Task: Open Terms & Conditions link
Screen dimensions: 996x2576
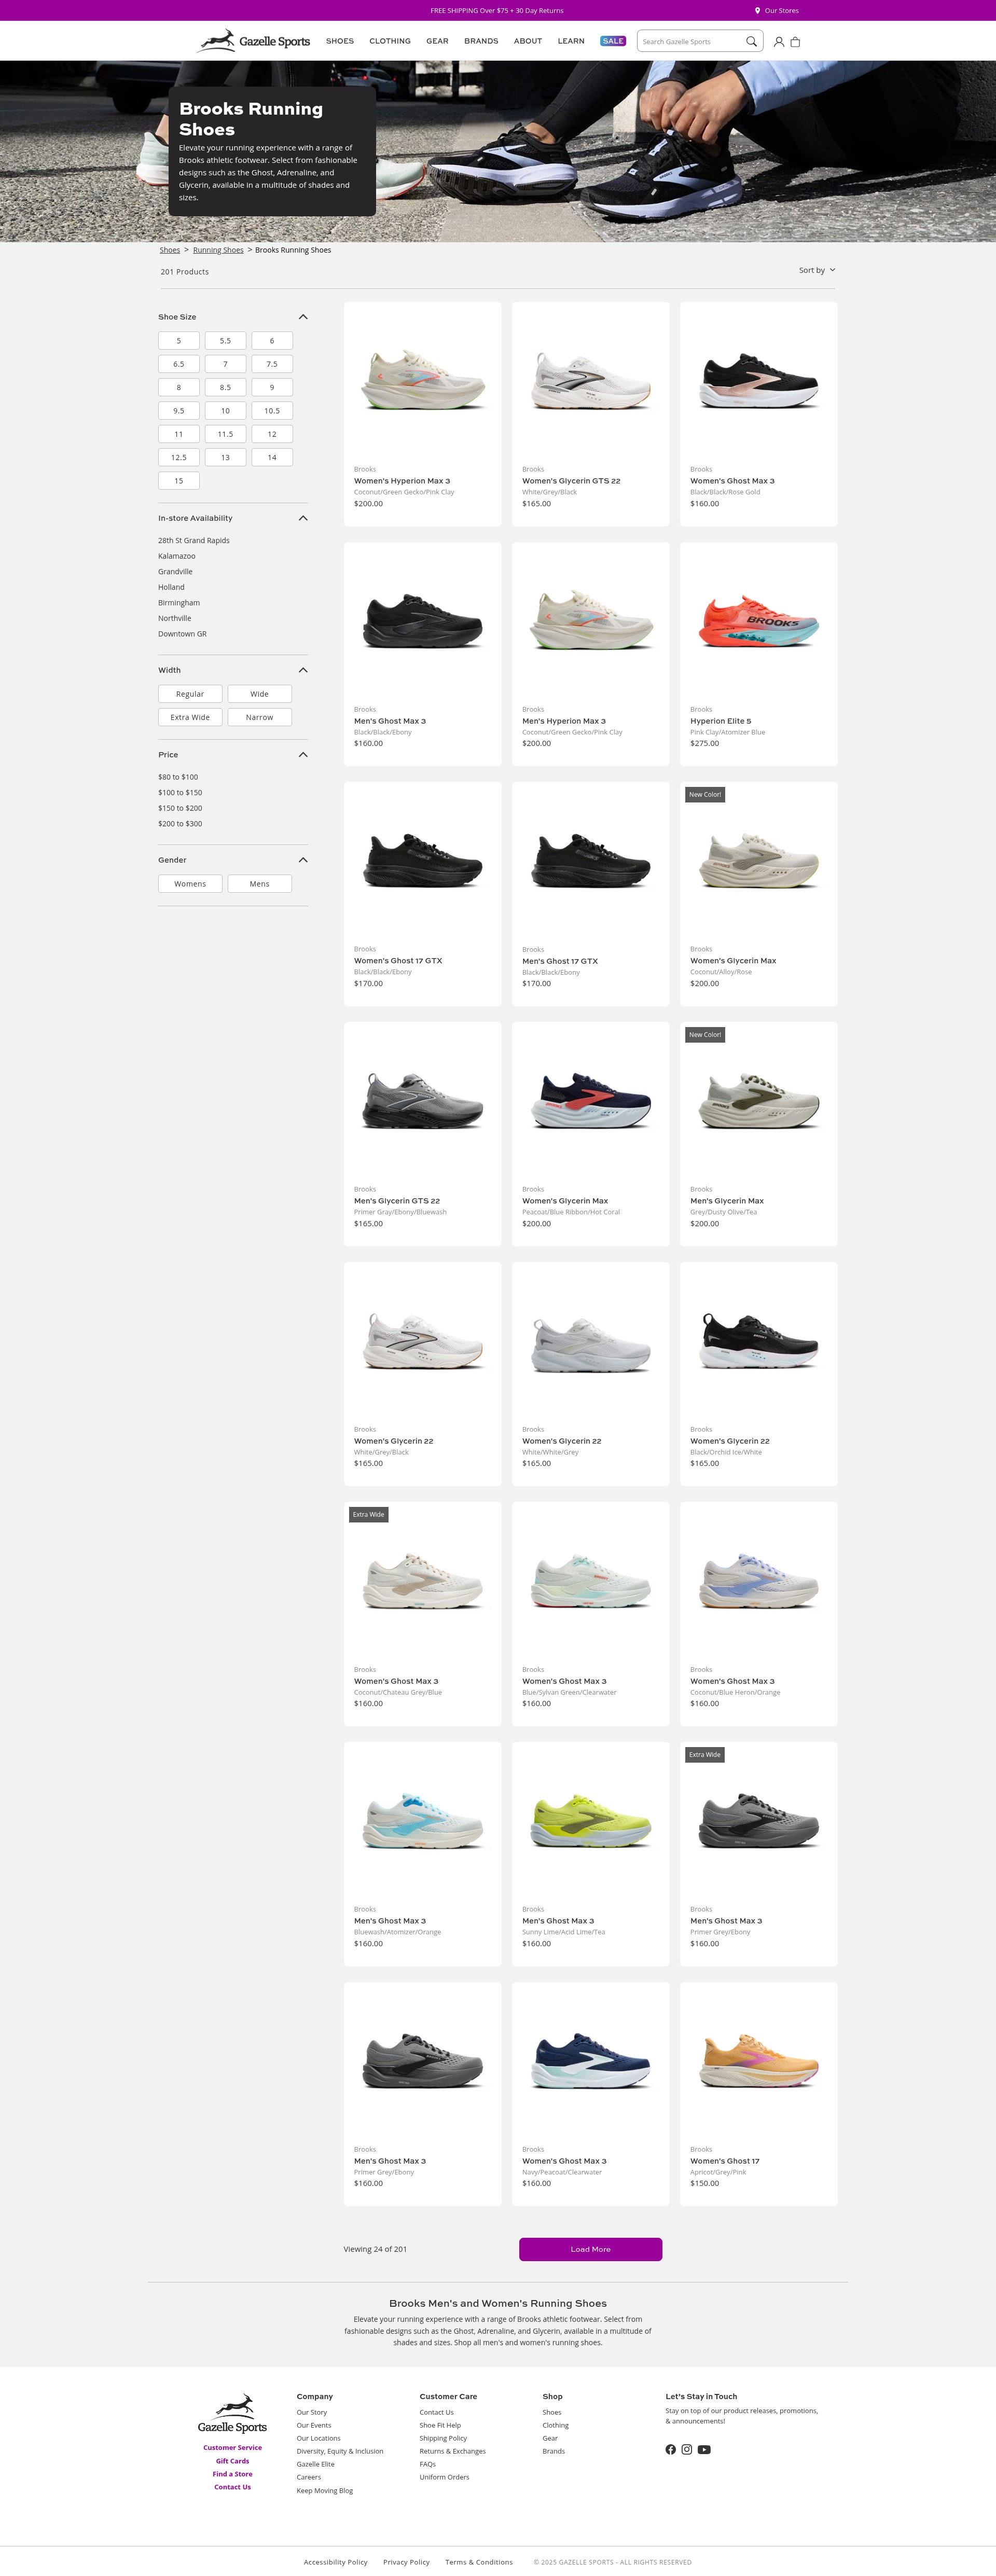Action: click(x=479, y=2562)
